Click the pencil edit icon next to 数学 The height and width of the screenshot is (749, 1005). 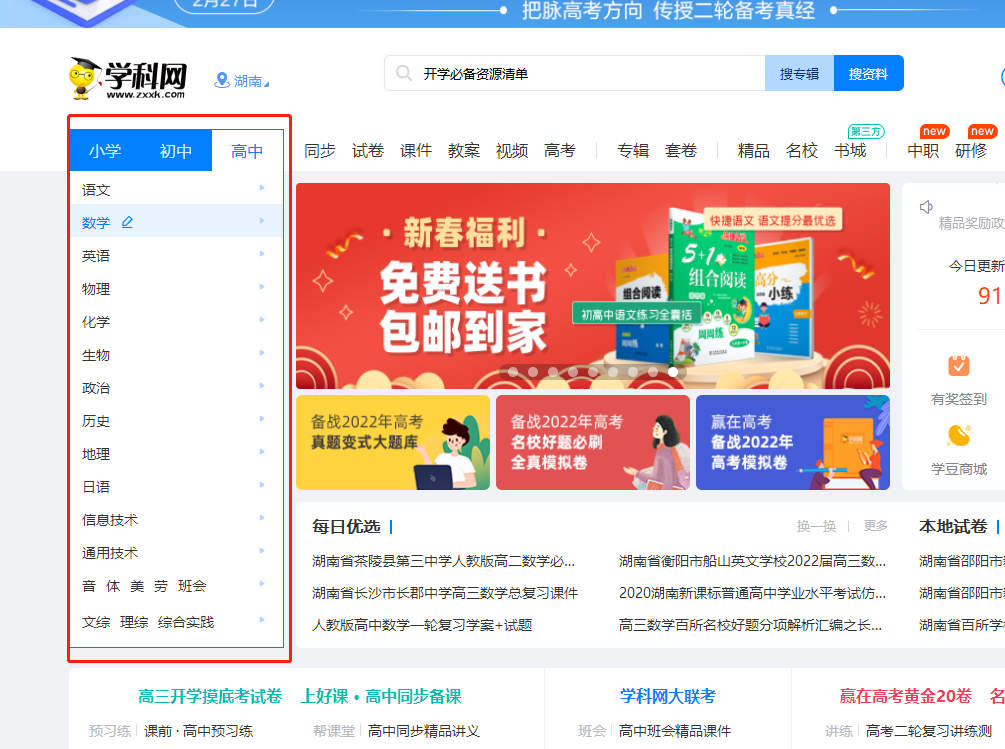[127, 222]
